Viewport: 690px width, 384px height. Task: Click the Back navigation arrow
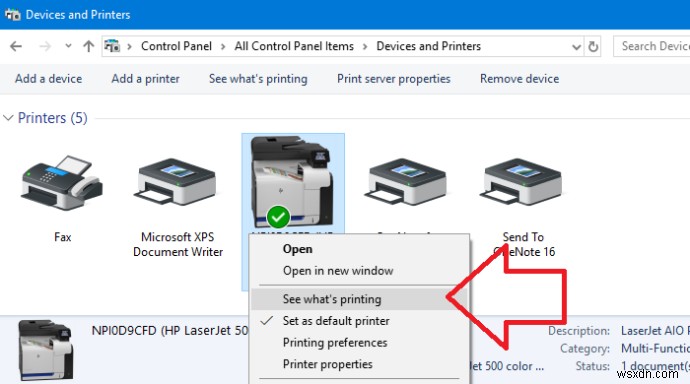click(16, 46)
